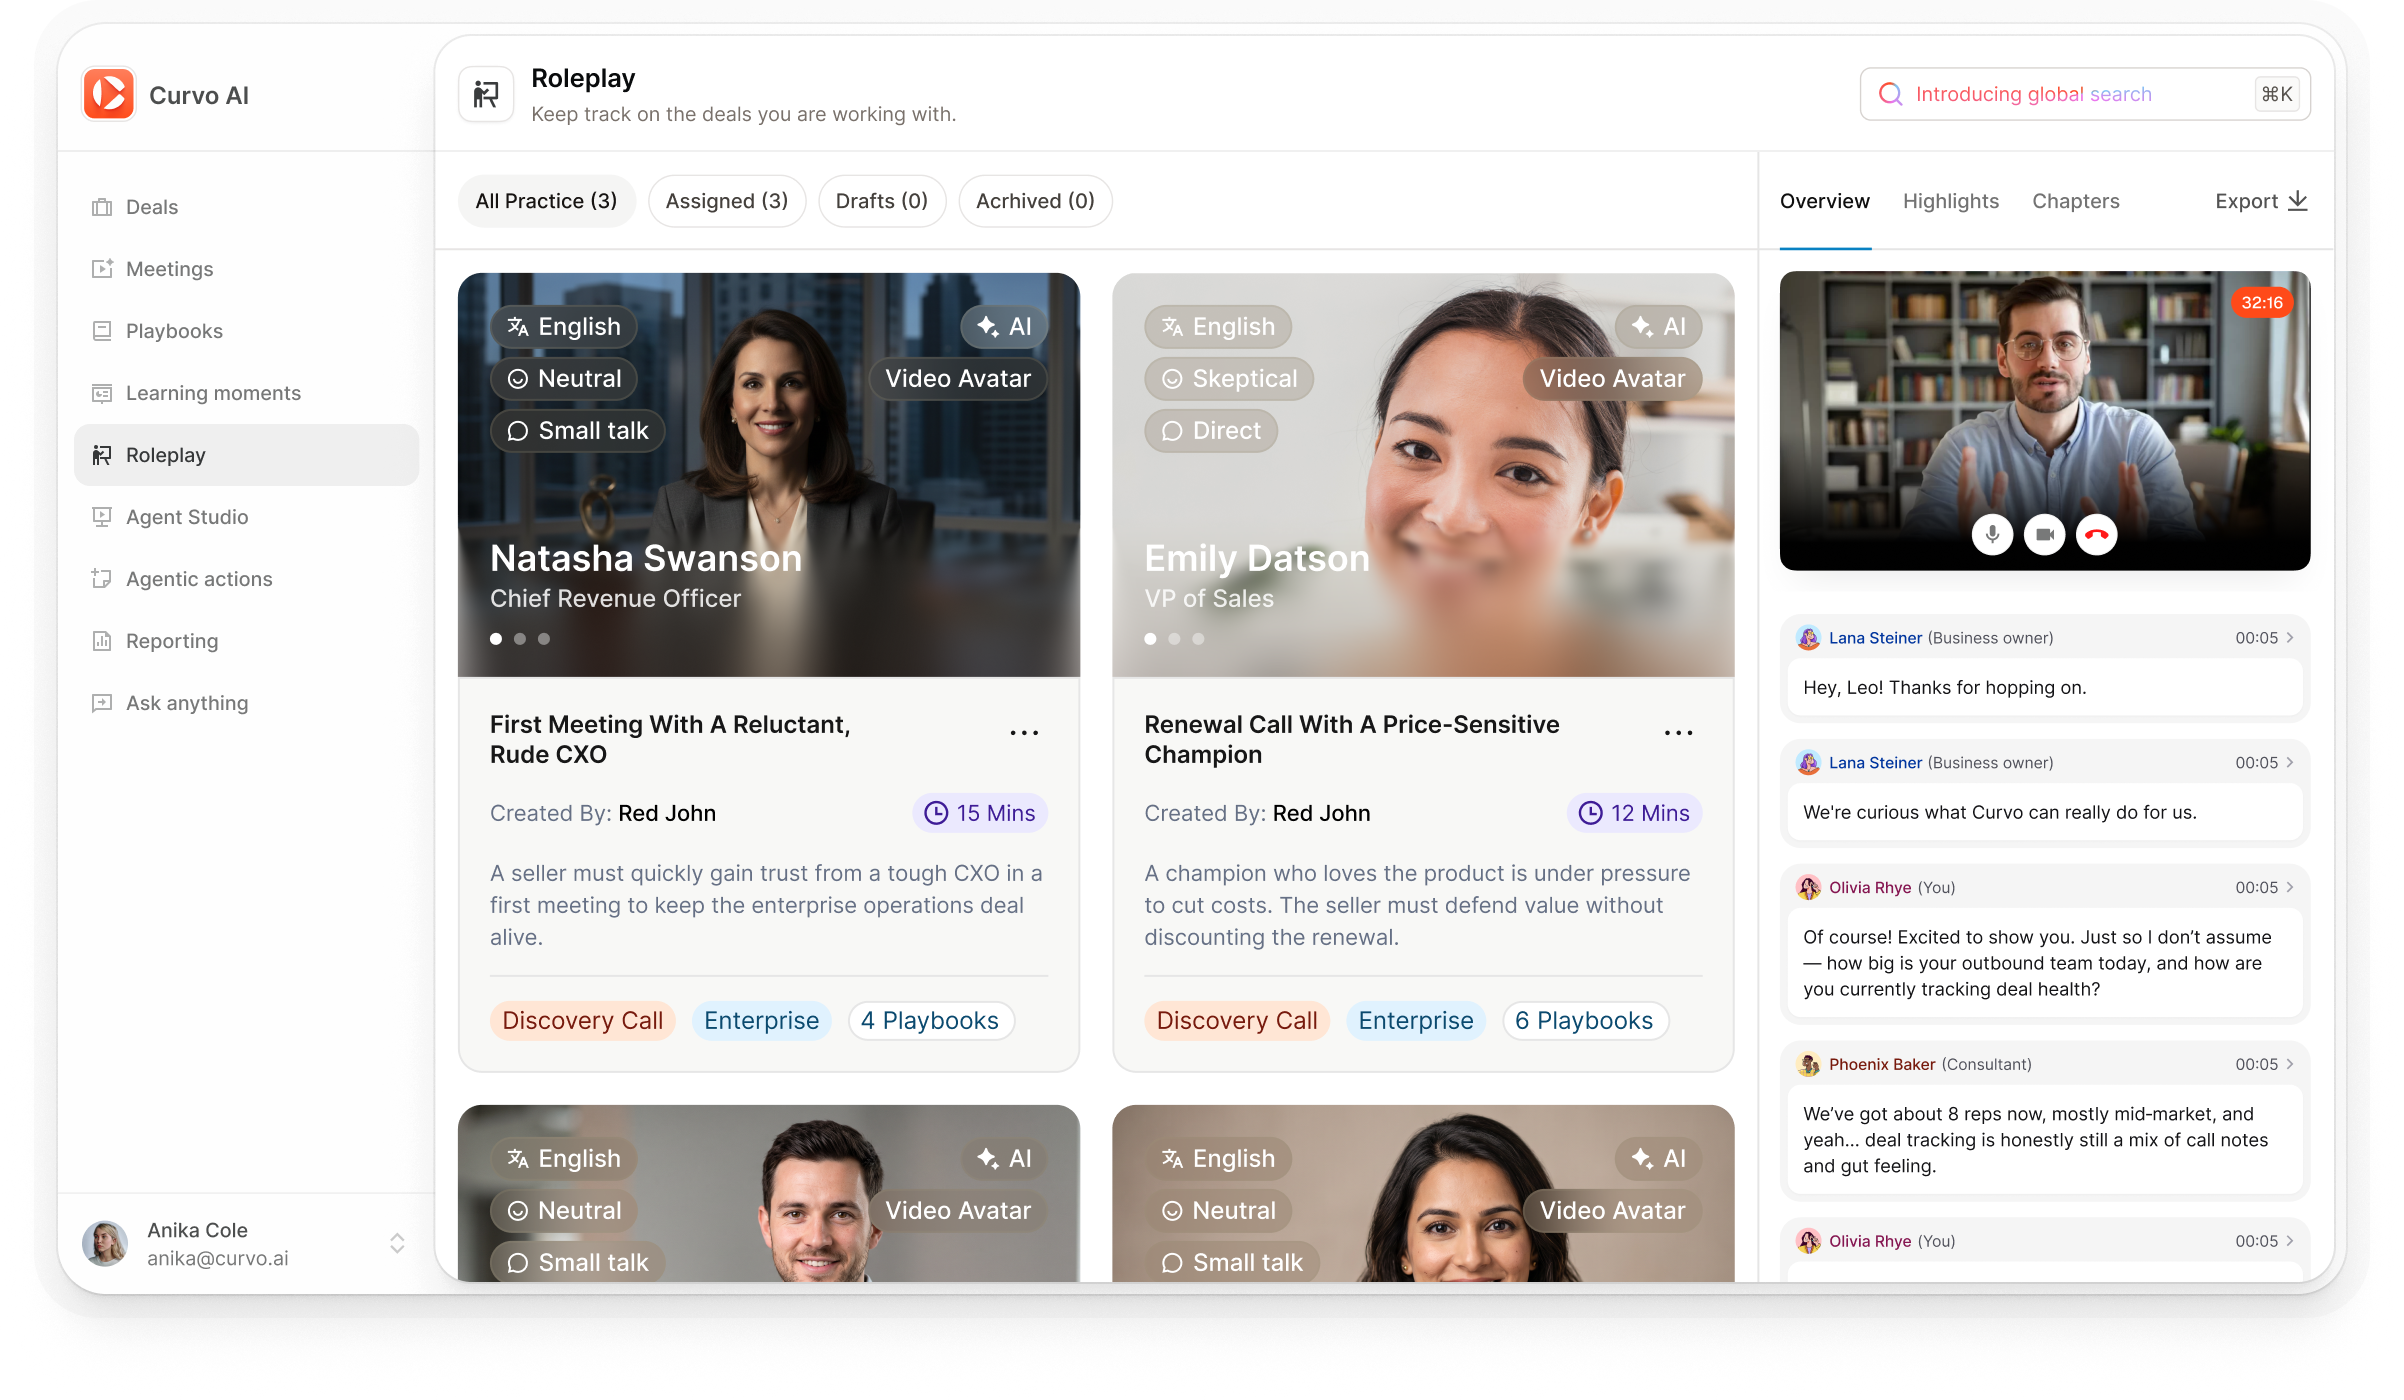The width and height of the screenshot is (2404, 1400).
Task: Select the Roleplay sidebar item
Action: 246,455
